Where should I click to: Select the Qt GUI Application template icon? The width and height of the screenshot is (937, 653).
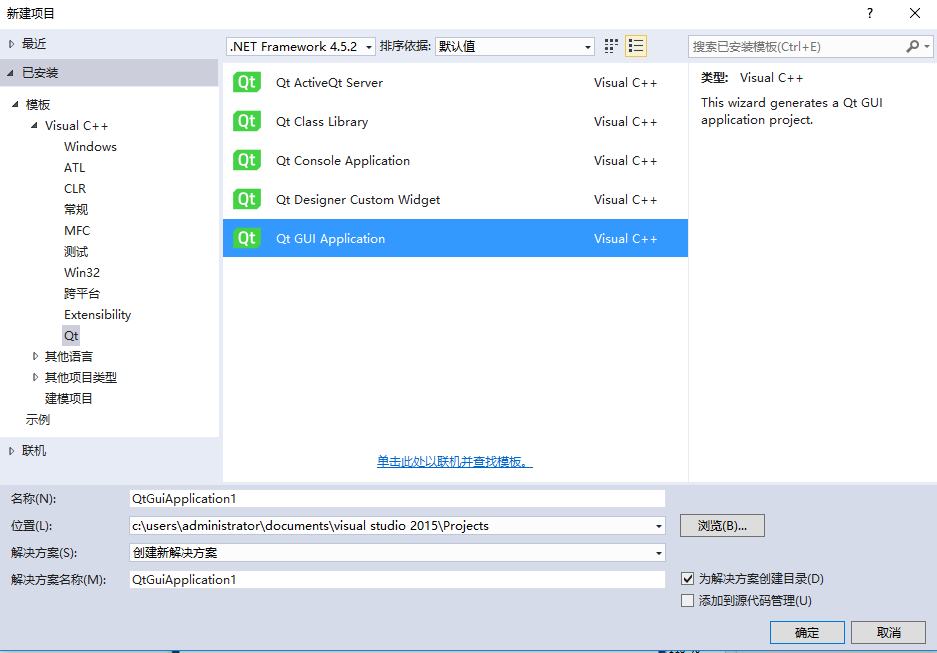click(x=246, y=238)
